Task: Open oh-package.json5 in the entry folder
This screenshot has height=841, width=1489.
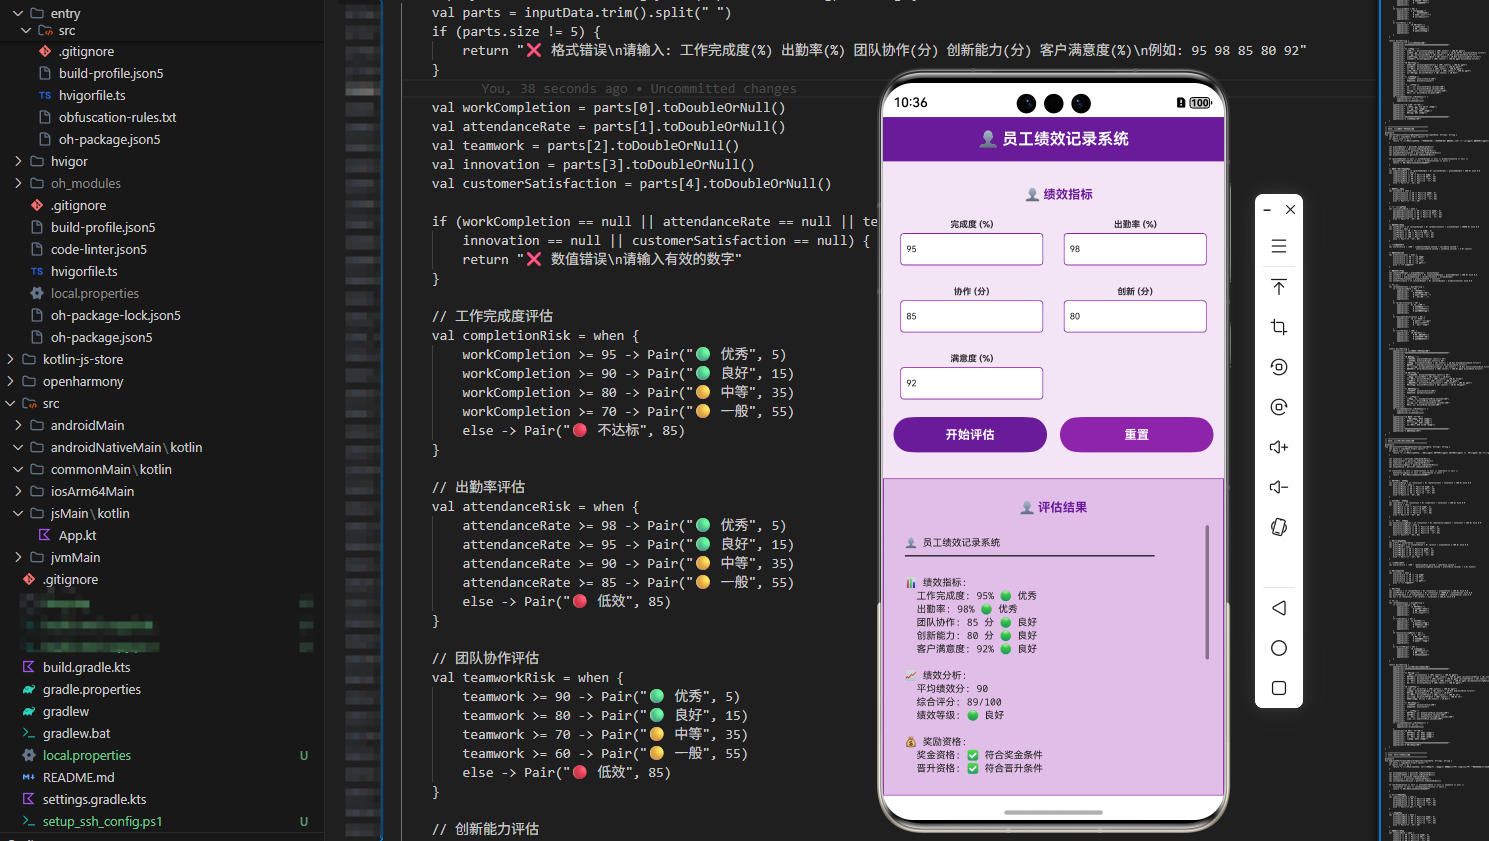Action: click(x=109, y=139)
